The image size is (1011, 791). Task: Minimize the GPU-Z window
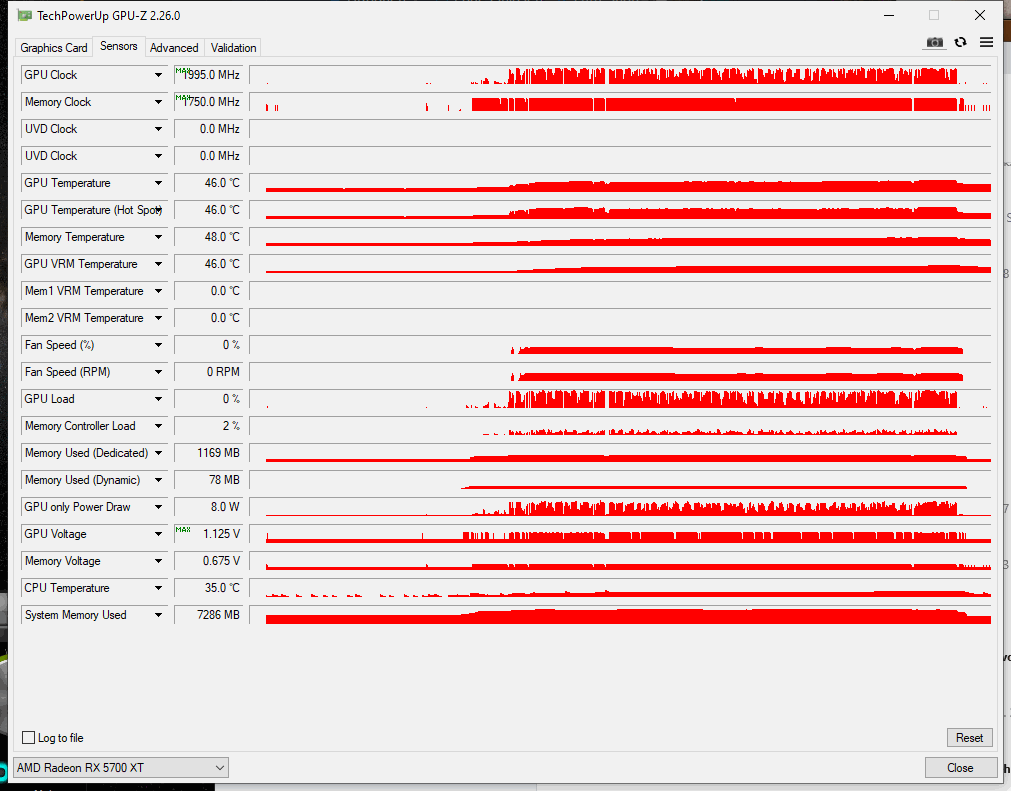coord(888,15)
